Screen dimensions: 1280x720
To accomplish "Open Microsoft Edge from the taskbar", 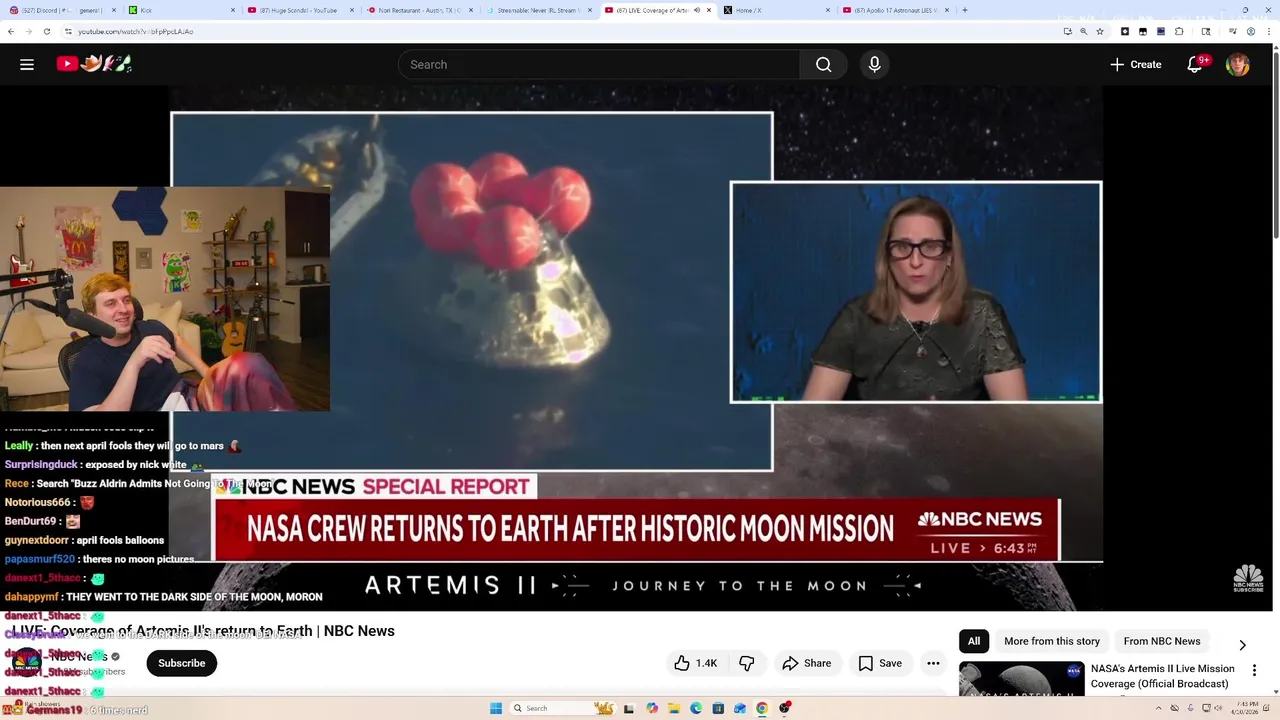I will pyautogui.click(x=696, y=708).
